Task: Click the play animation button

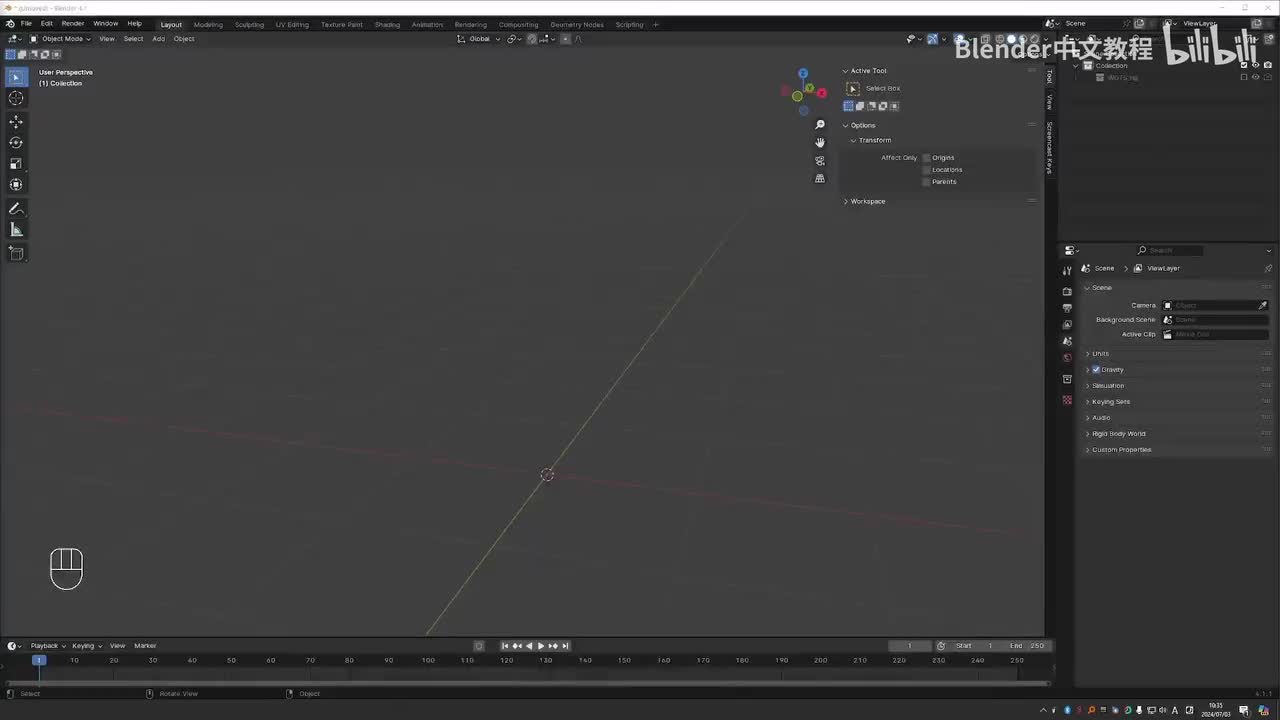Action: click(x=541, y=646)
